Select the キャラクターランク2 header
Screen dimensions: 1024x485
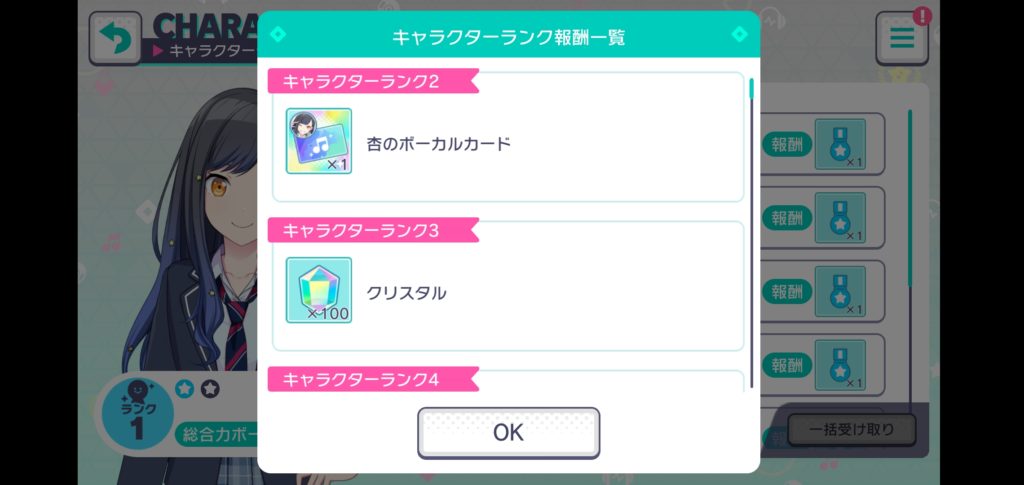click(374, 81)
